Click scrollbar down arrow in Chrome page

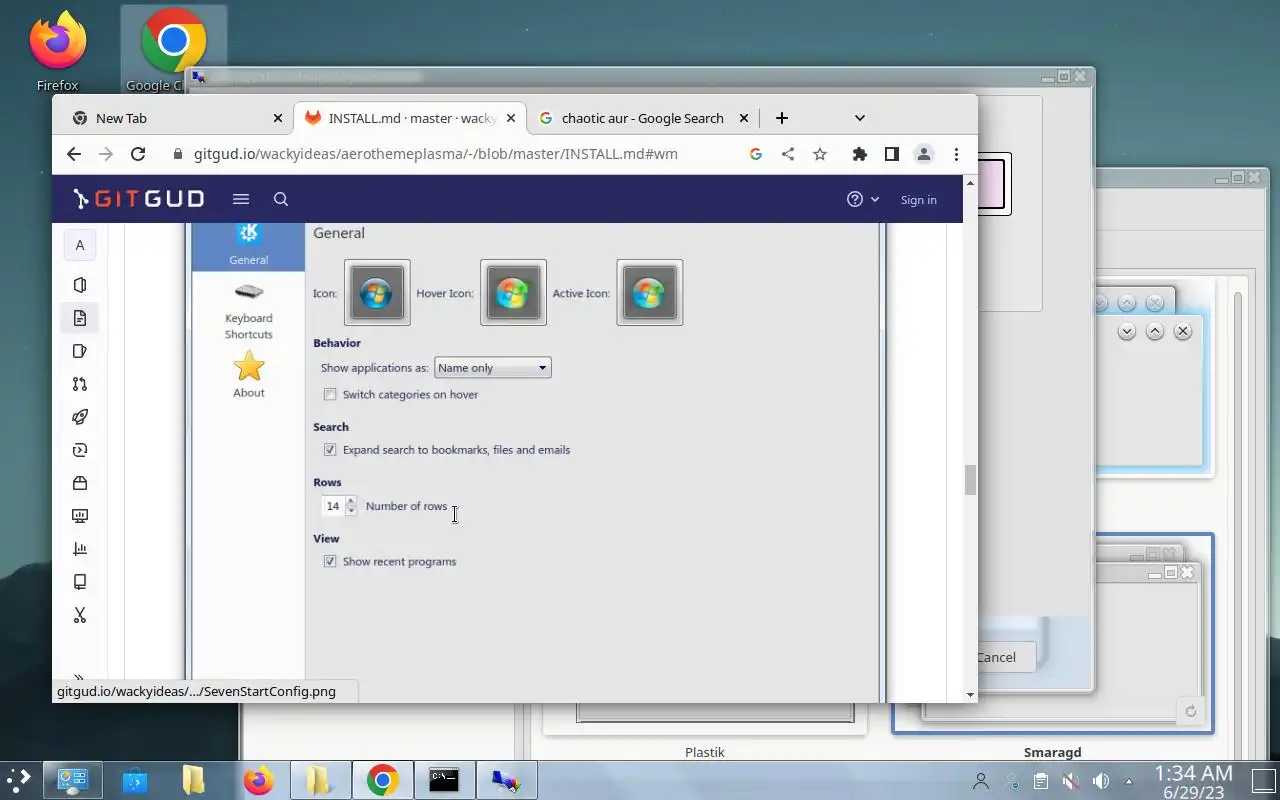tap(970, 695)
